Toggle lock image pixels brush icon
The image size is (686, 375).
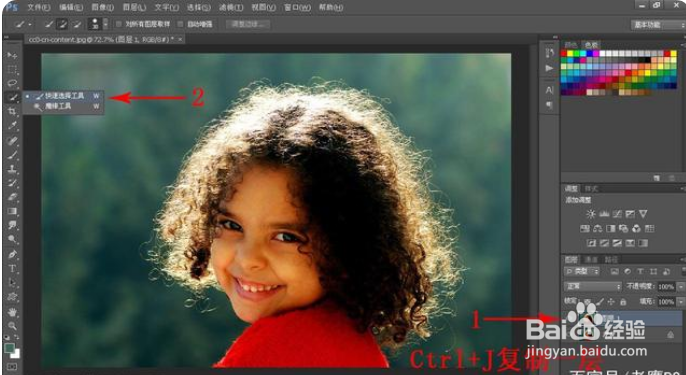tap(600, 301)
